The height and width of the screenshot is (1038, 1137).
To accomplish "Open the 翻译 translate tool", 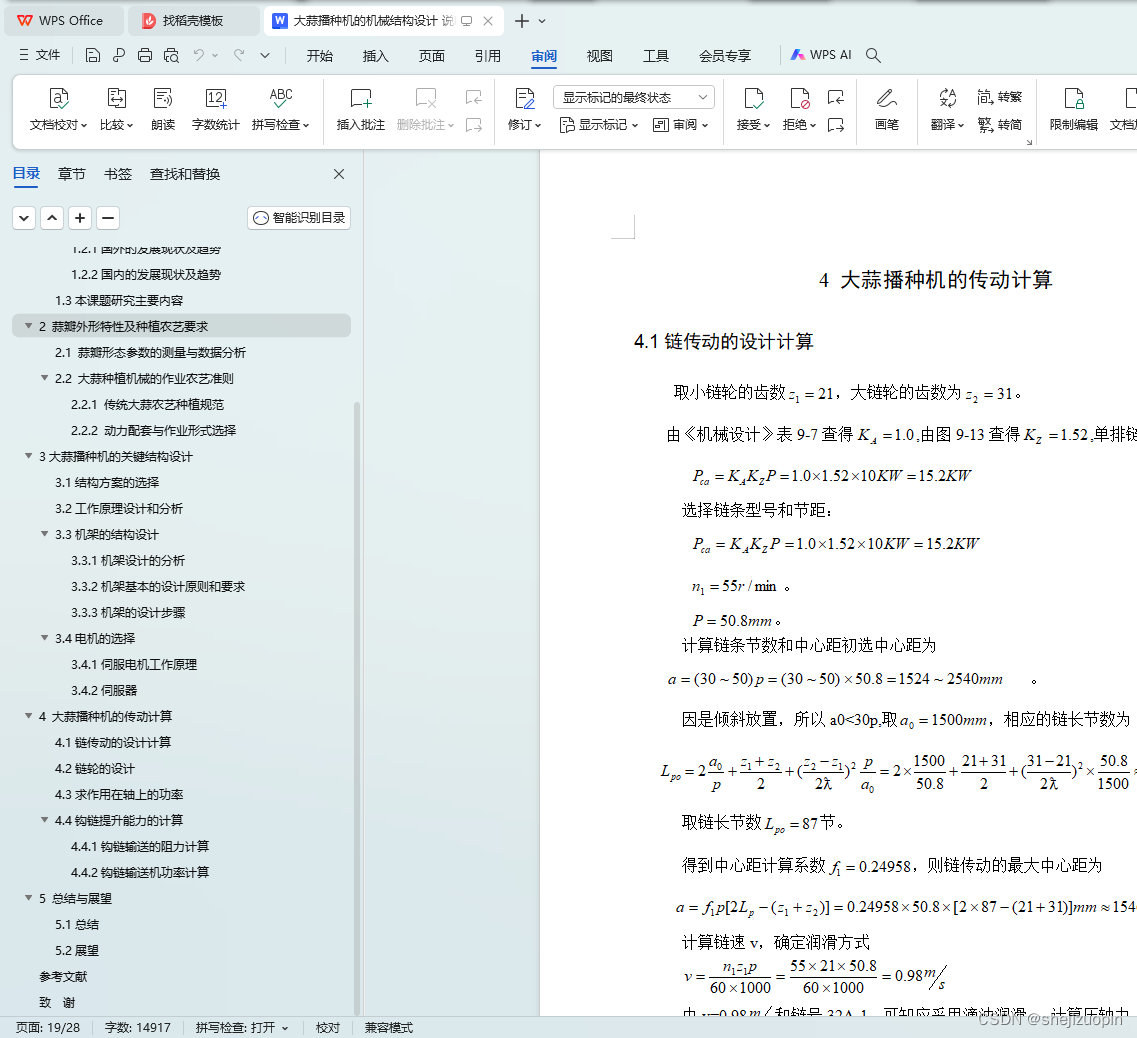I will [947, 110].
